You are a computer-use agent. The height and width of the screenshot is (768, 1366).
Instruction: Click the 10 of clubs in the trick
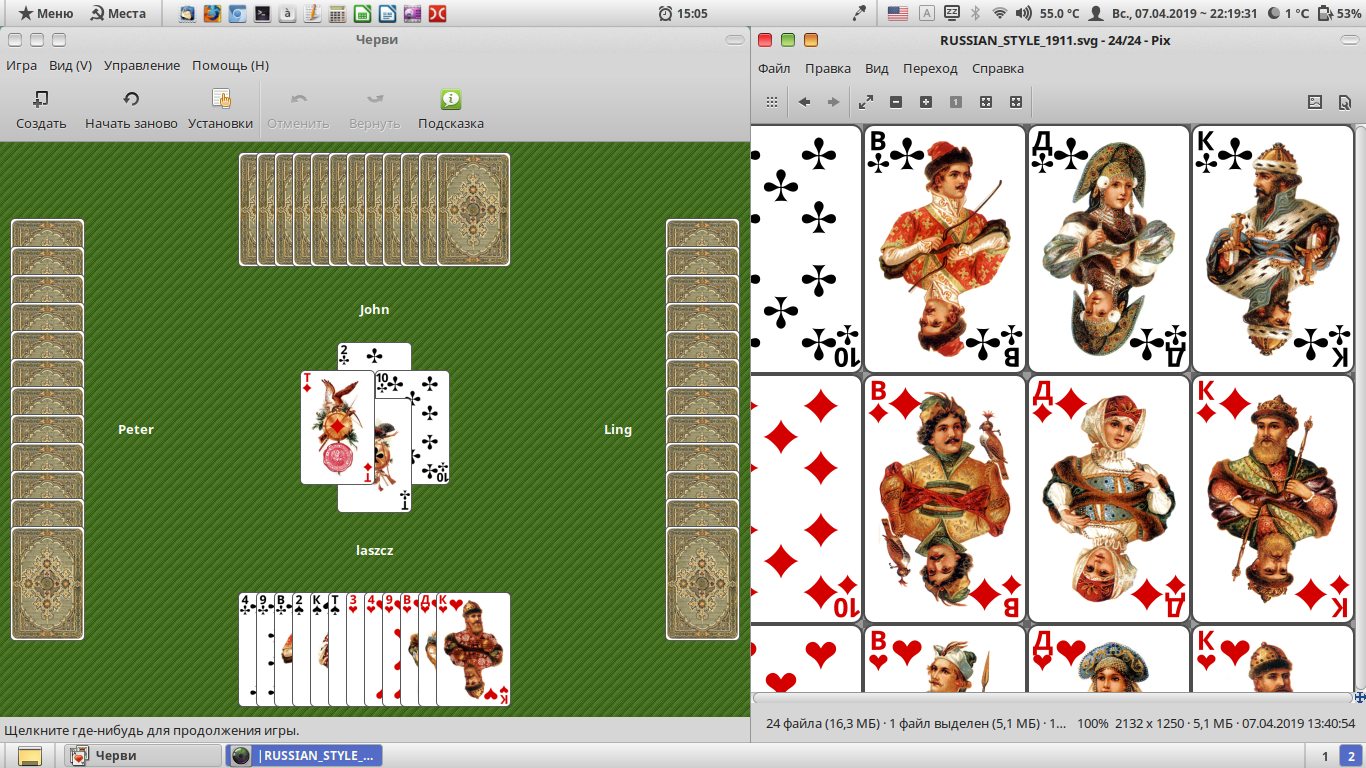430,427
